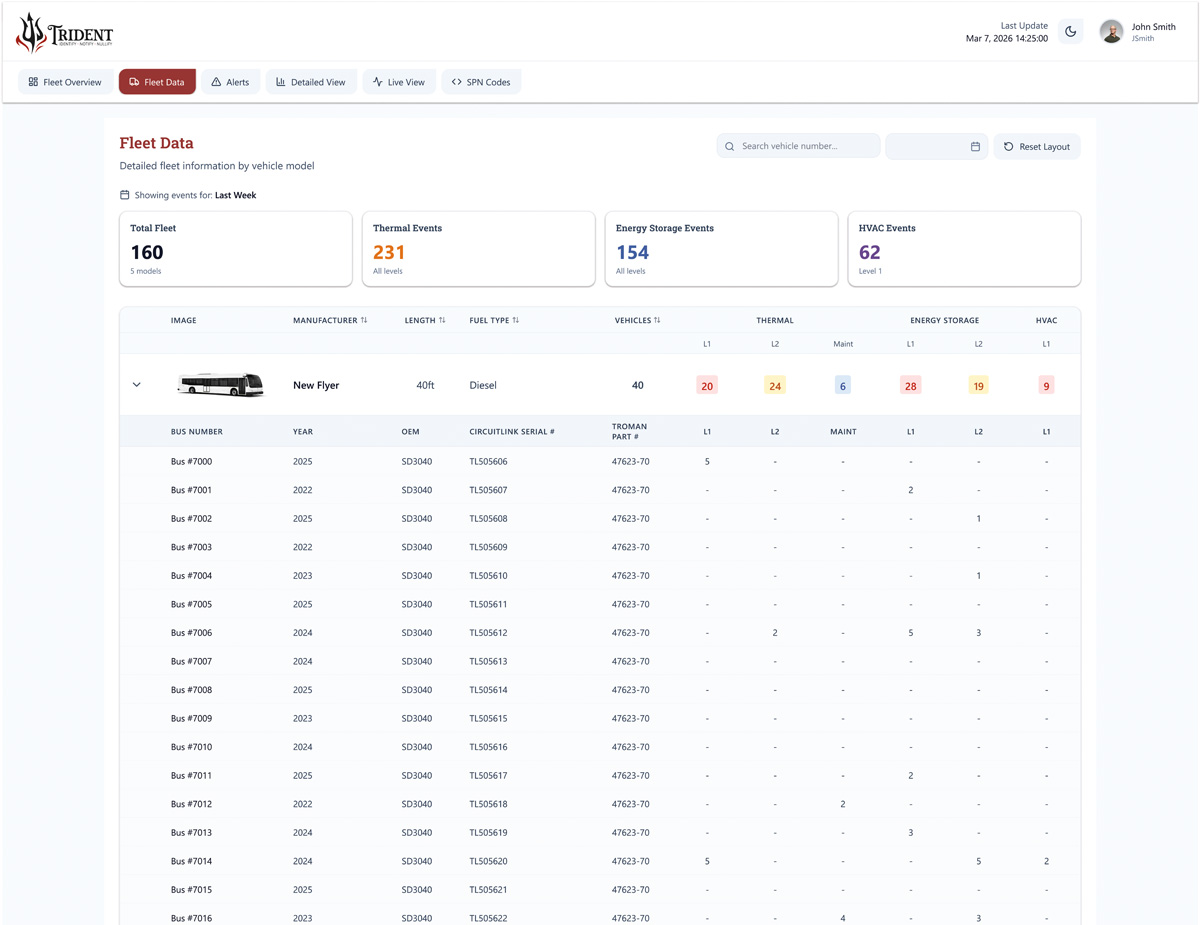The image size is (1200, 925).
Task: Switch to the Fleet Data tab
Action: (x=157, y=82)
